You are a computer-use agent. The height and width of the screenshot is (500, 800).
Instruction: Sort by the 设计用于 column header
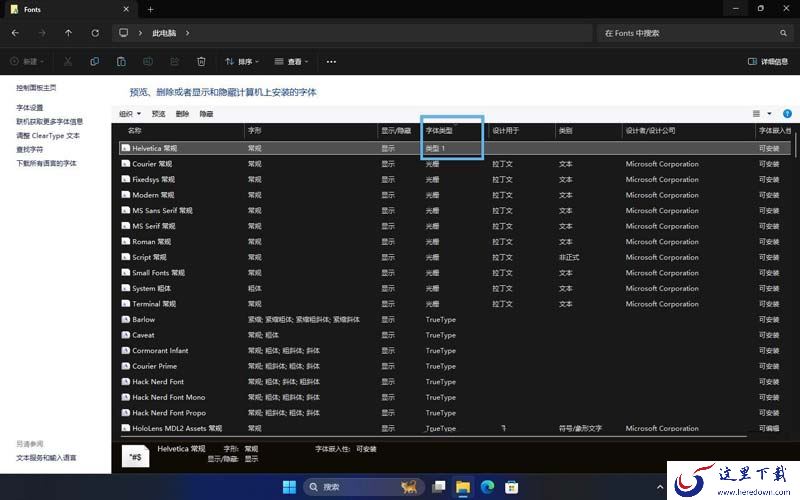click(506, 131)
